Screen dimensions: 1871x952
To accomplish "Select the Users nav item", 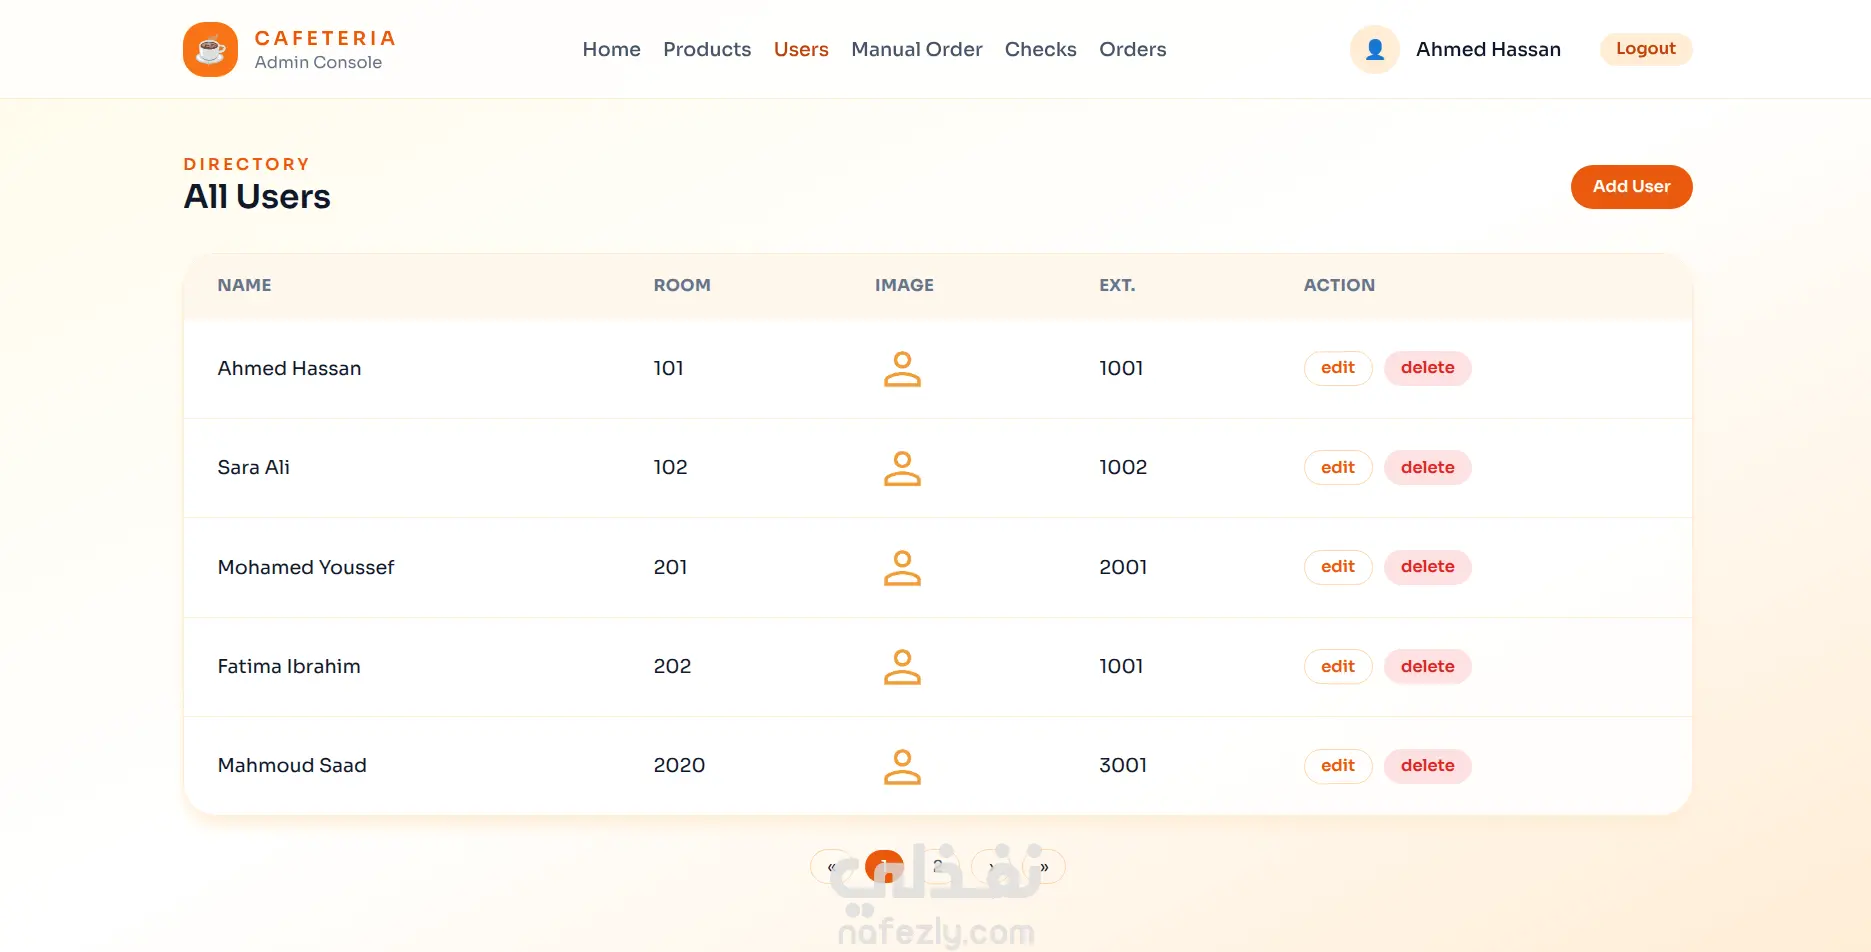I will pos(801,49).
